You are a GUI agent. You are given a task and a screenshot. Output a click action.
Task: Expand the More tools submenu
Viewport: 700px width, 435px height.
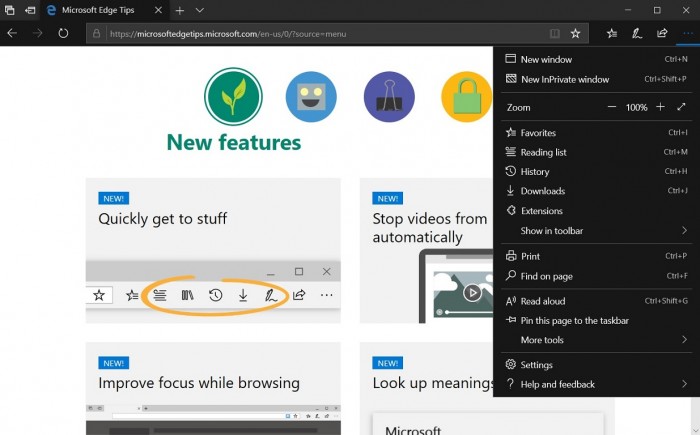(596, 340)
